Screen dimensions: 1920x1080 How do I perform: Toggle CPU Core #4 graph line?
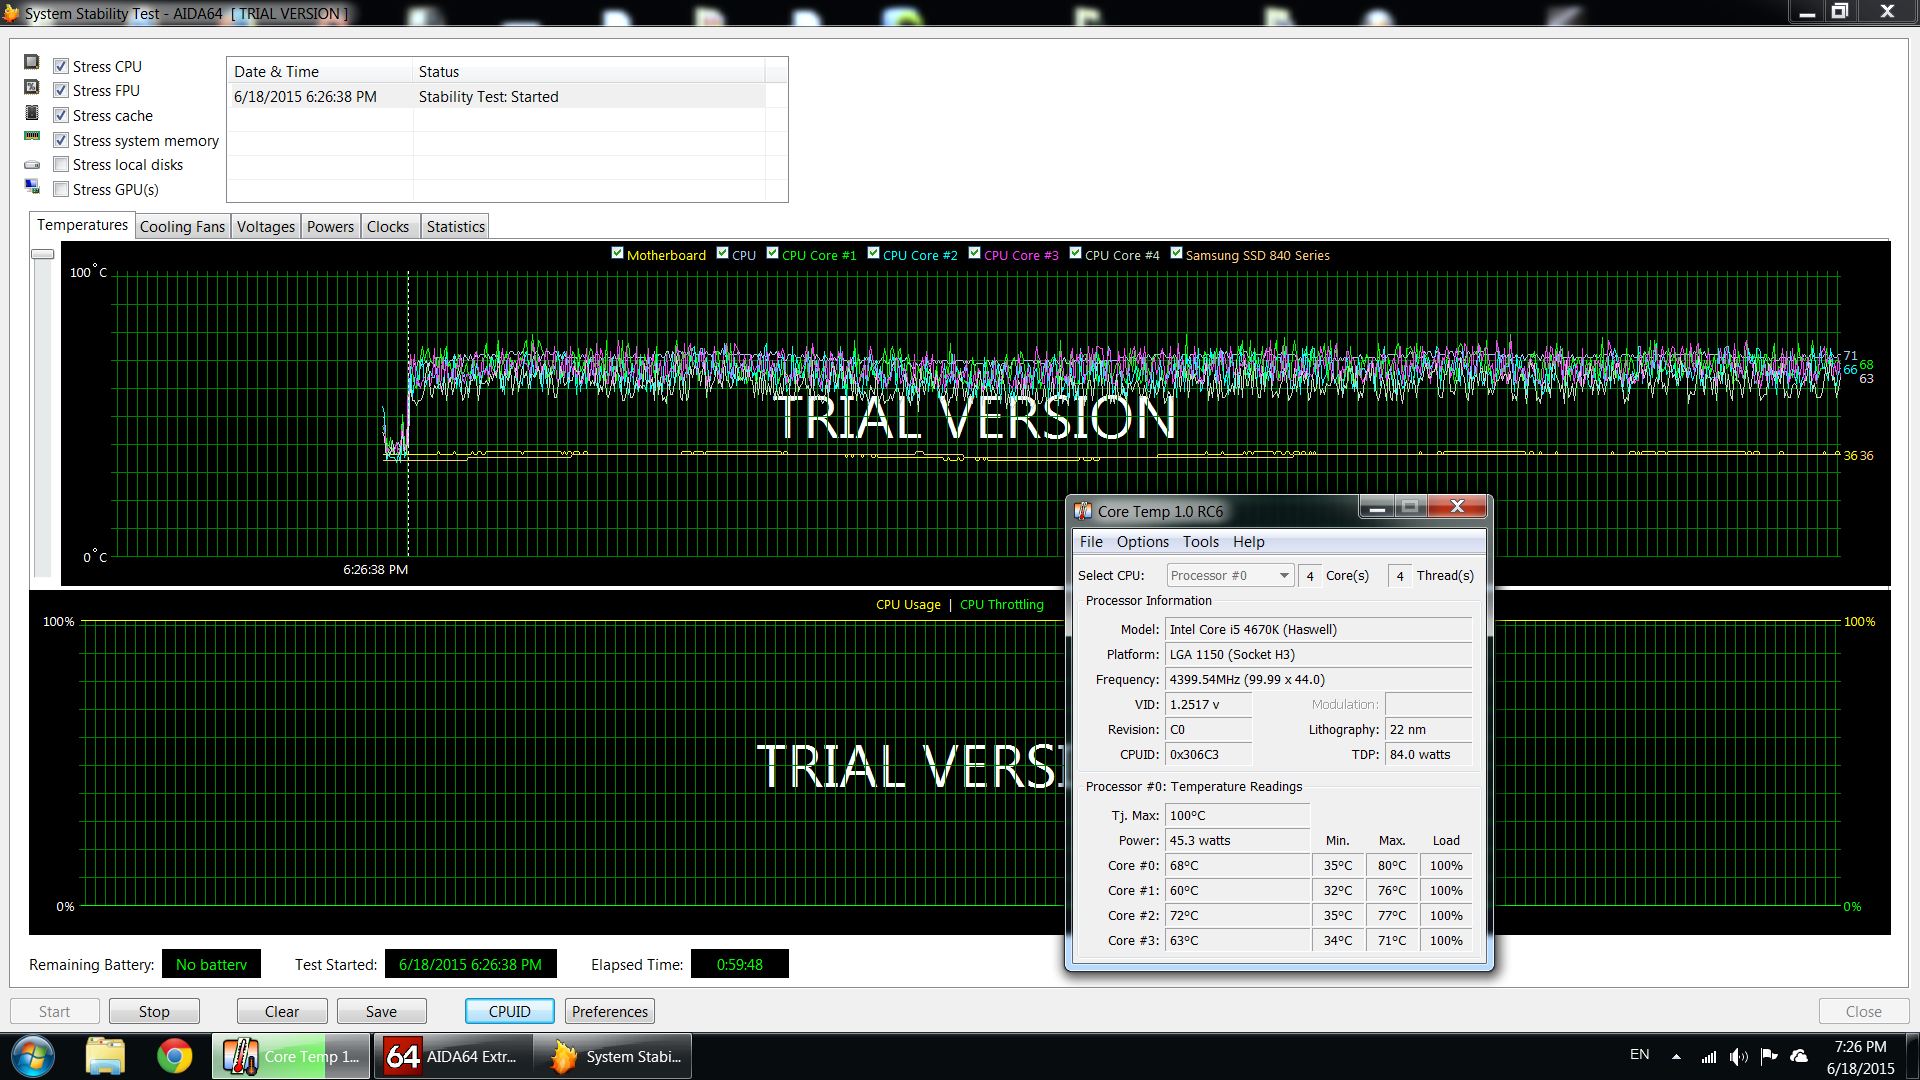(x=1076, y=253)
